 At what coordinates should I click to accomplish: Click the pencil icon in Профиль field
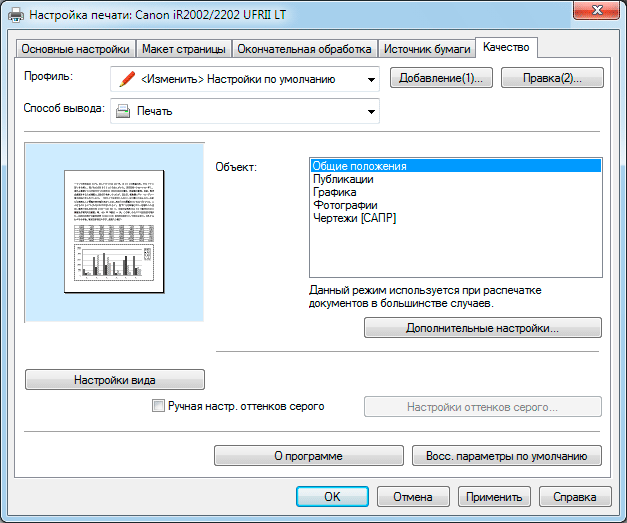127,79
